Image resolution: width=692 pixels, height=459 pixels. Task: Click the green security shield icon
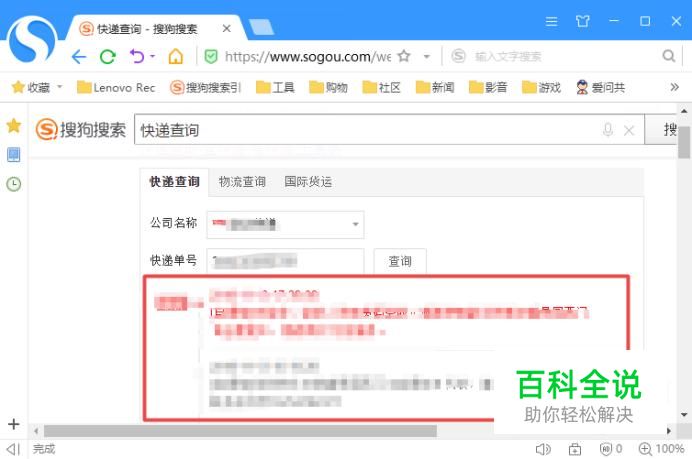point(211,56)
